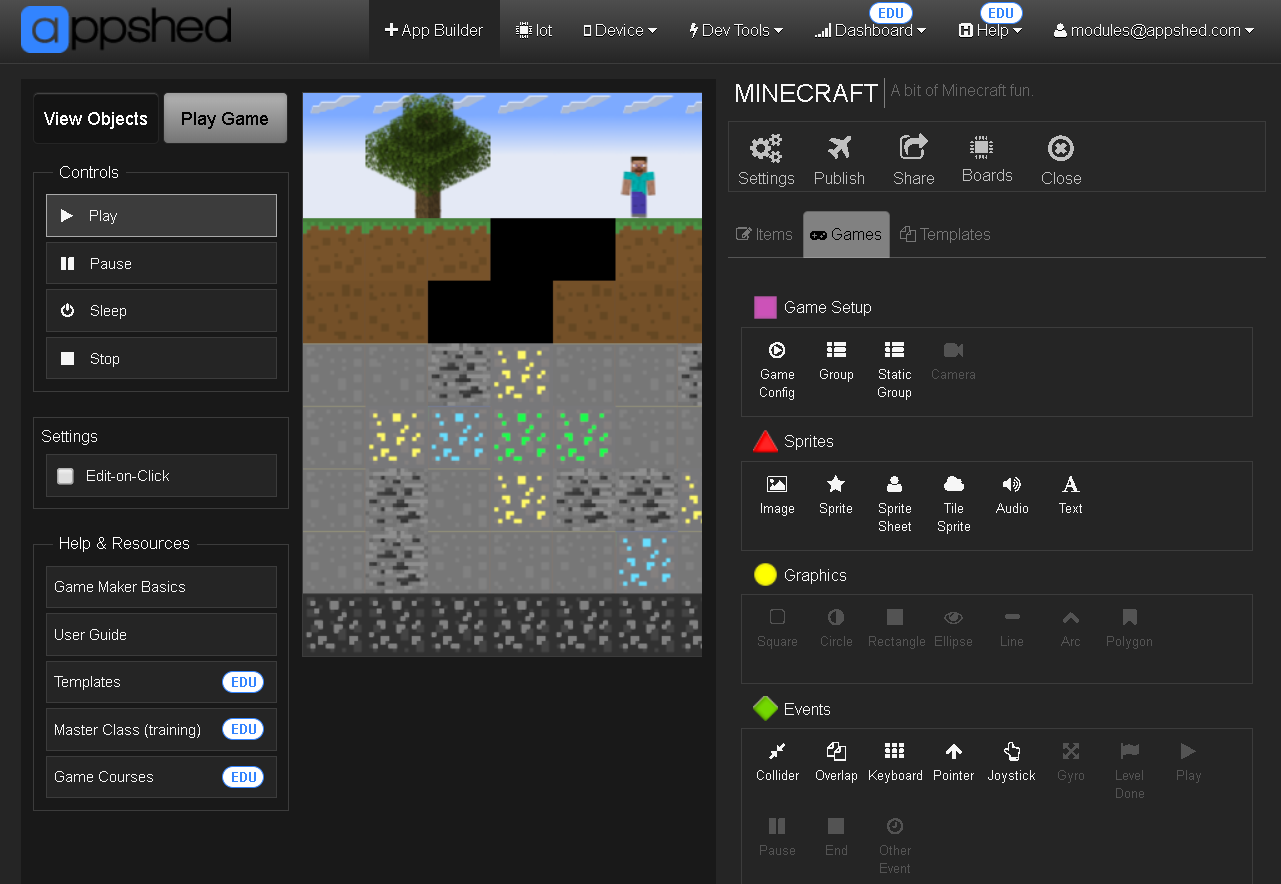
Task: Add an Overlap event
Action: [836, 762]
